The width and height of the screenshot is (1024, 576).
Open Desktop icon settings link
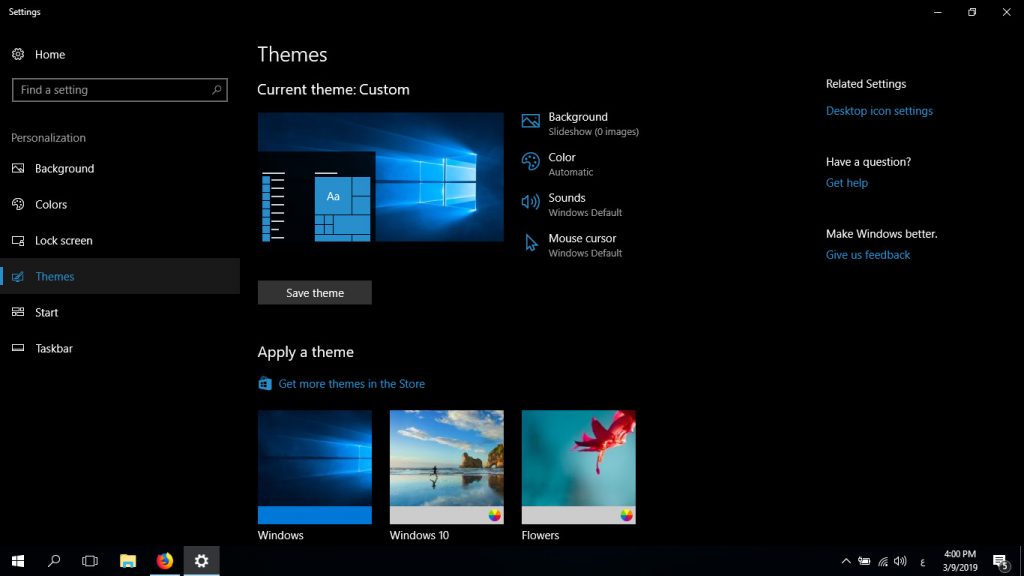[x=879, y=111]
